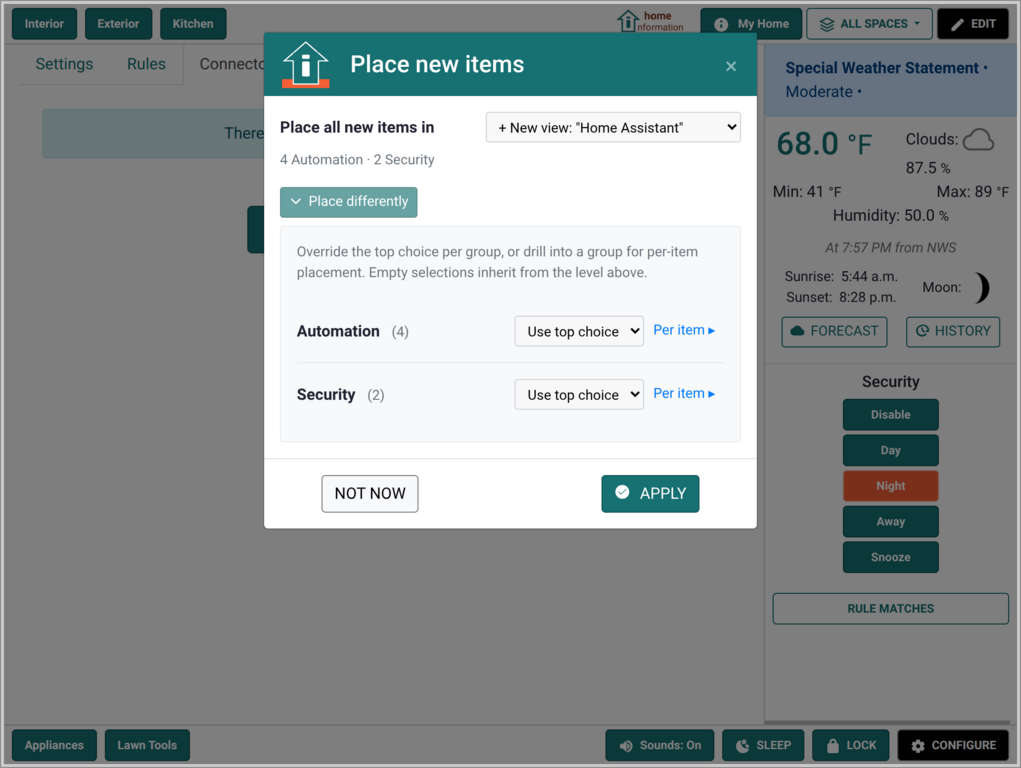Switch to the Connectors tab

[x=231, y=64]
